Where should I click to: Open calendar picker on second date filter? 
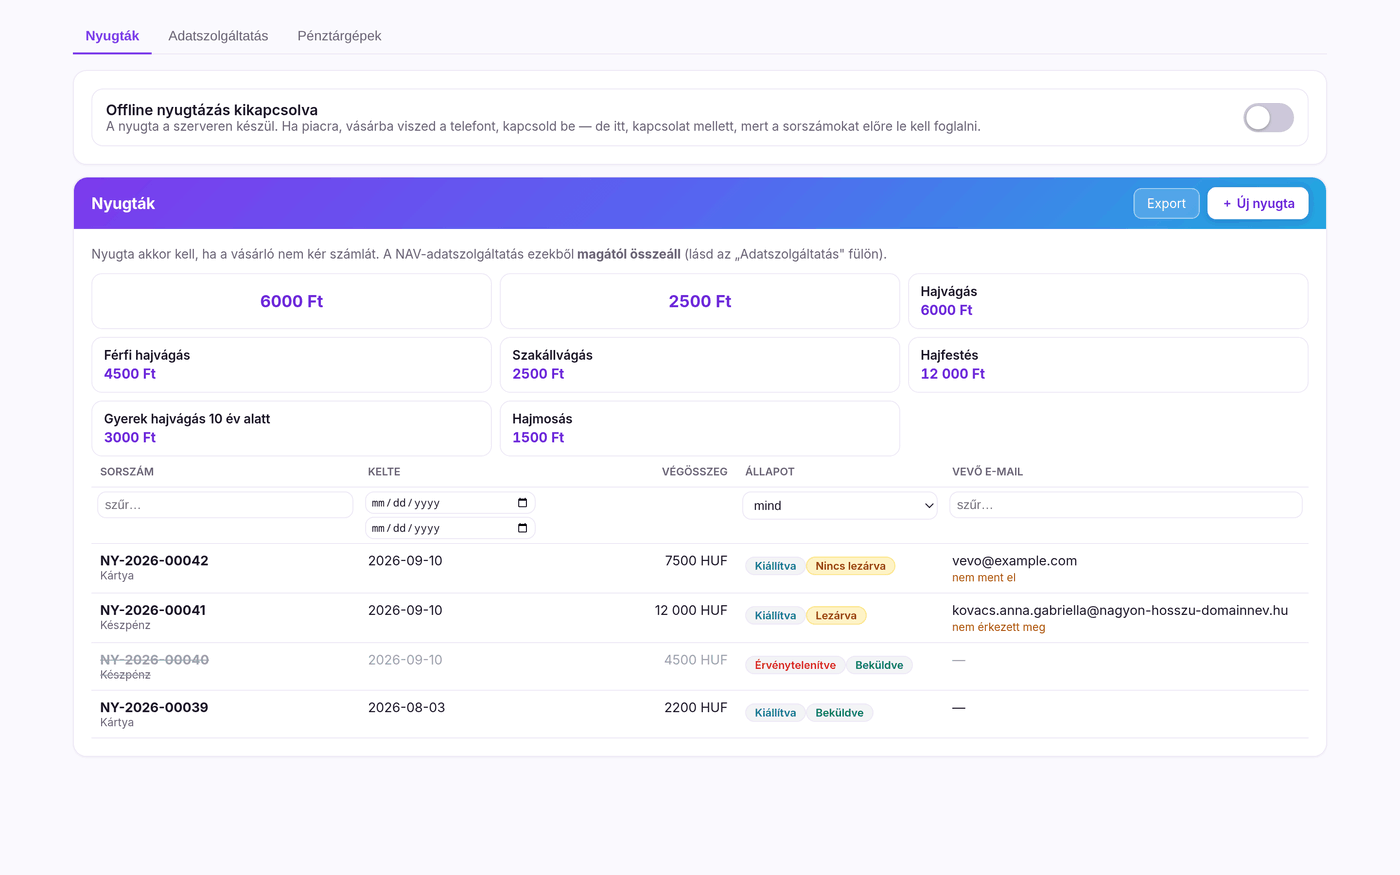pos(522,528)
